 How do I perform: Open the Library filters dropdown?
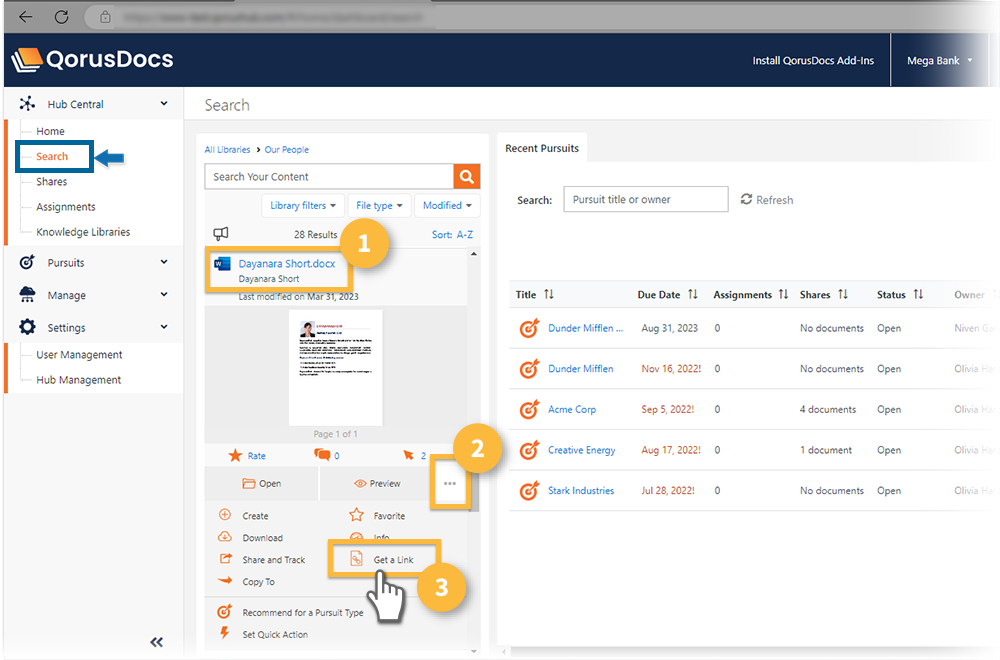303,205
